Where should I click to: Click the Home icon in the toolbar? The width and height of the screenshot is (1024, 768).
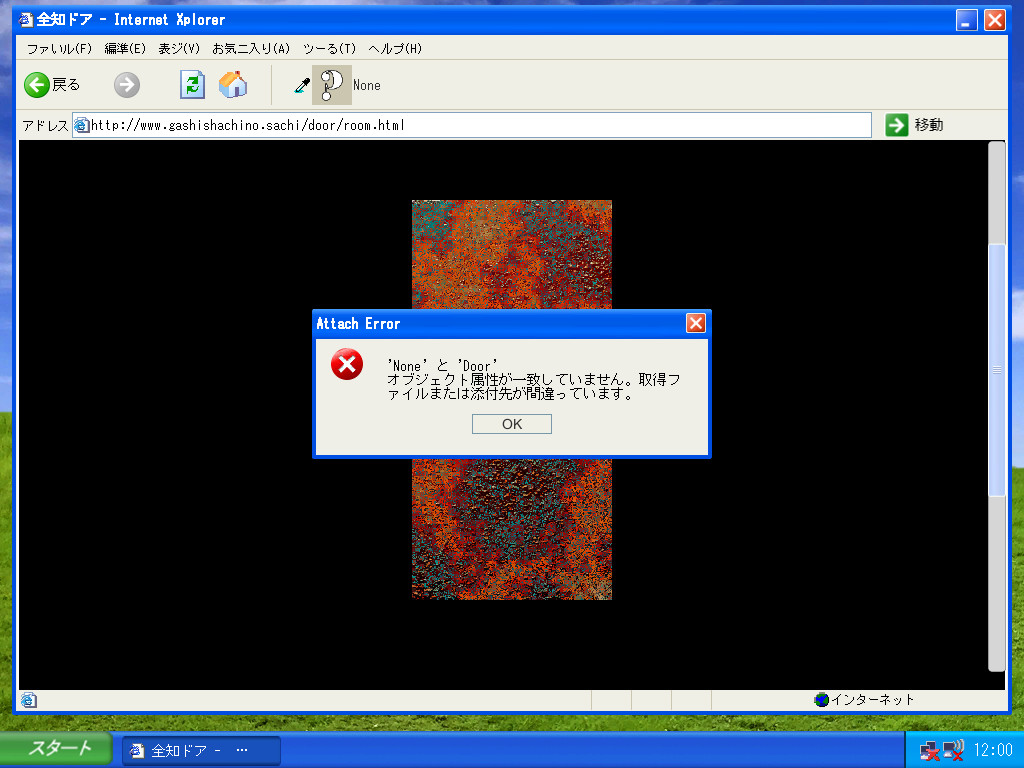(233, 85)
